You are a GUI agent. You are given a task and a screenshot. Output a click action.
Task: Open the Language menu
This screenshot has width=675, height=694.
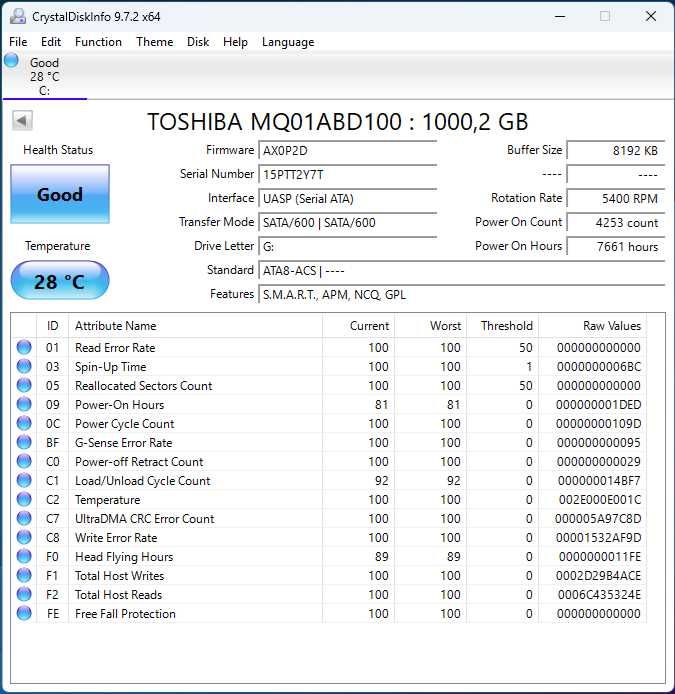[x=288, y=42]
